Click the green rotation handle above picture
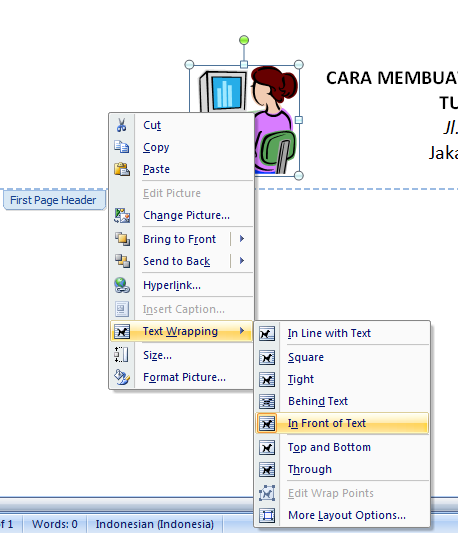The width and height of the screenshot is (458, 533). (244, 40)
